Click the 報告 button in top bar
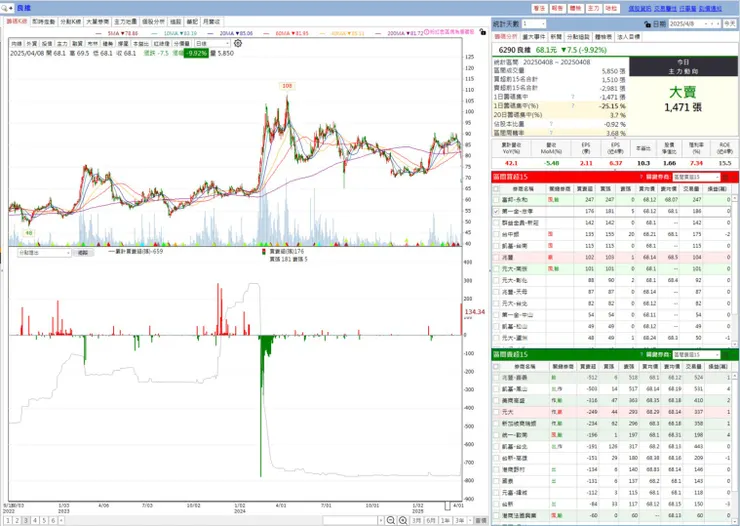This screenshot has height=526, width=740. (x=557, y=8)
